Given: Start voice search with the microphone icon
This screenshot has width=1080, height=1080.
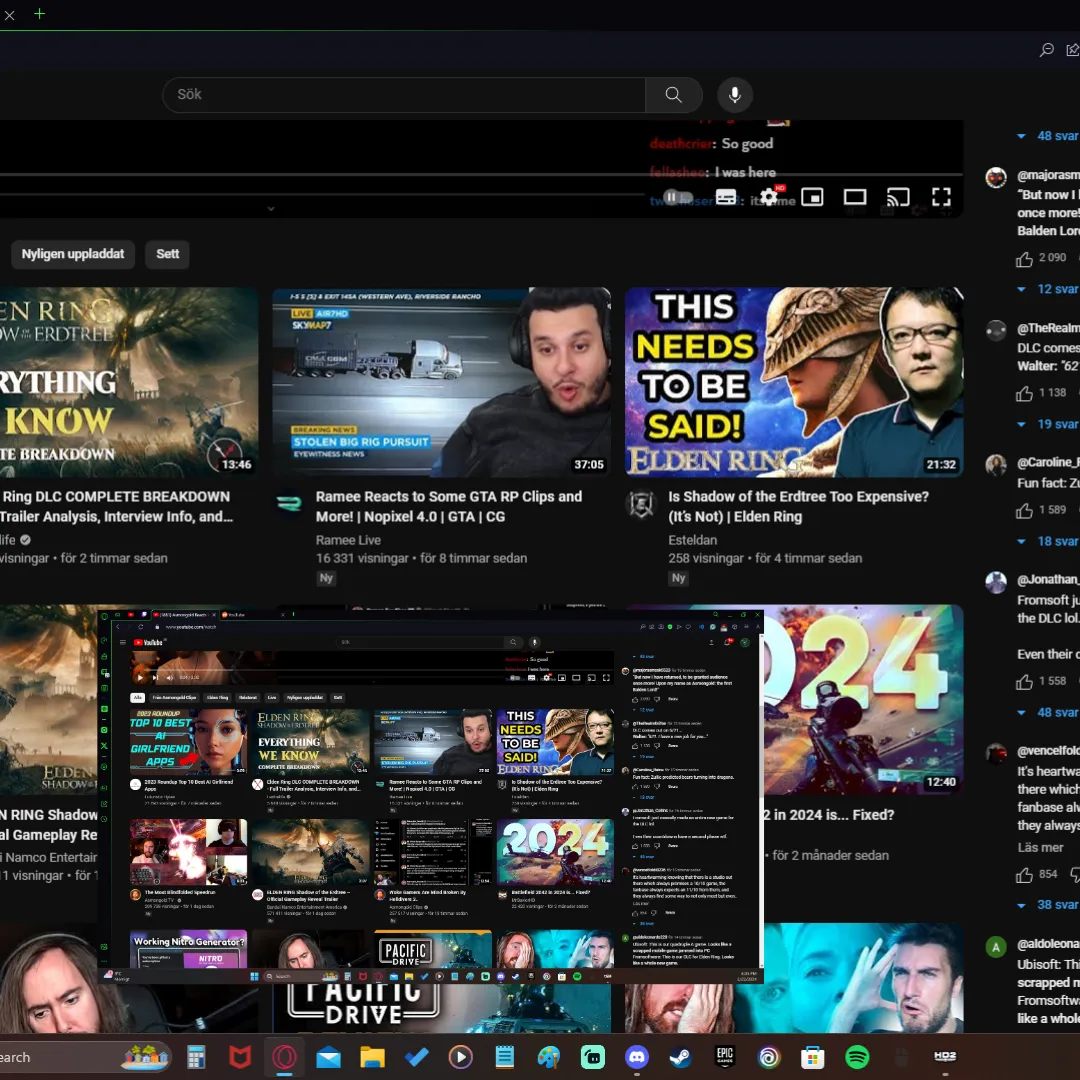Looking at the screenshot, I should tap(735, 94).
